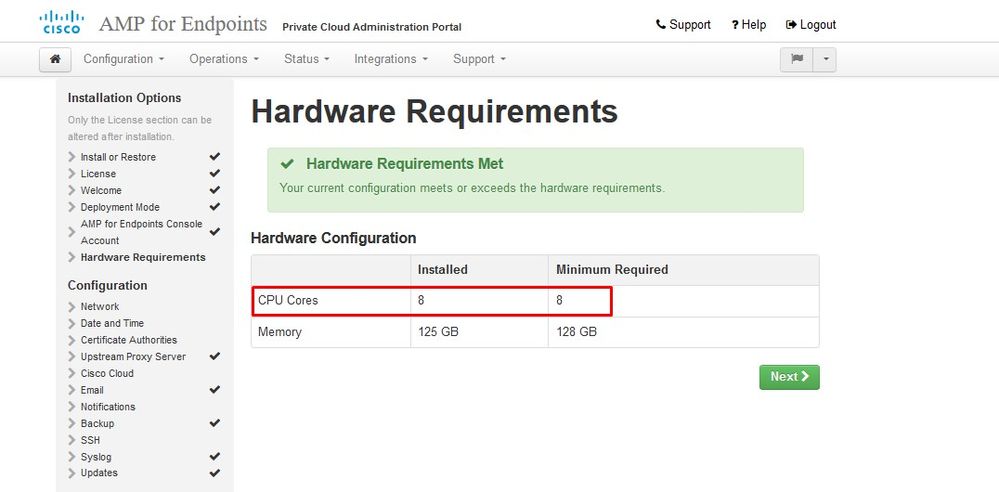The width and height of the screenshot is (999, 492).
Task: Click checkmark beside Syslog
Action: point(215,456)
